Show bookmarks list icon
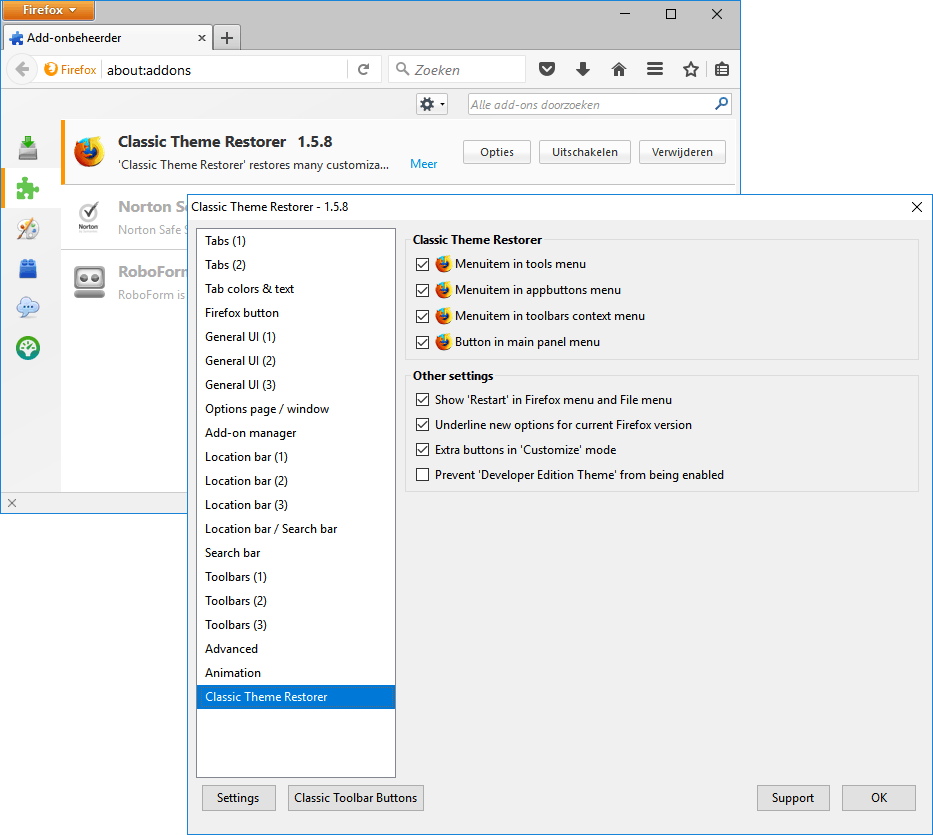933x835 pixels. coord(722,70)
